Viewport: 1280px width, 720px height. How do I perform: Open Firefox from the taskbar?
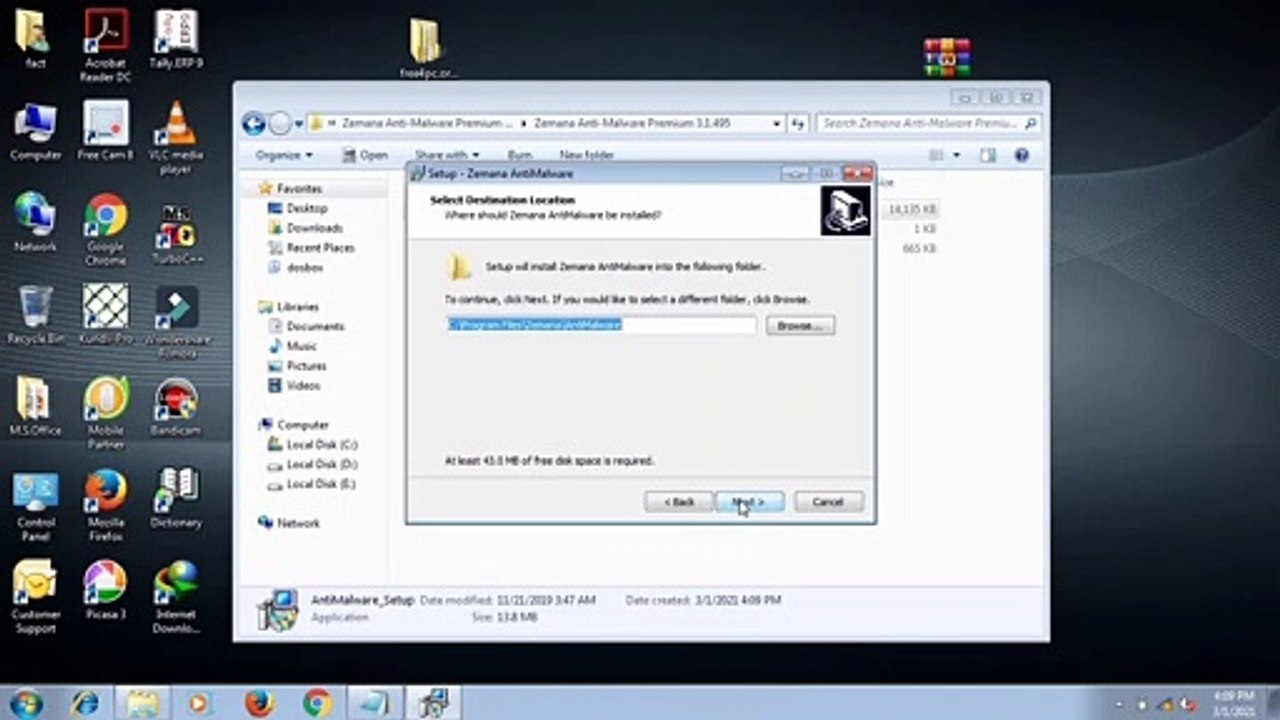click(x=259, y=703)
